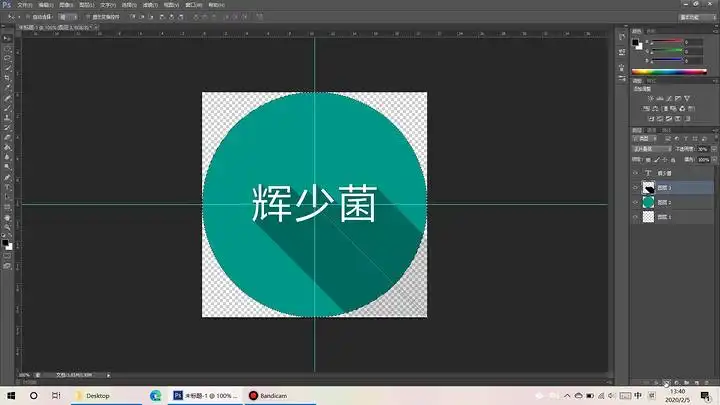Click the foreground color swatch in toolbox
Viewport: 720px width, 405px height.
click(x=5, y=242)
